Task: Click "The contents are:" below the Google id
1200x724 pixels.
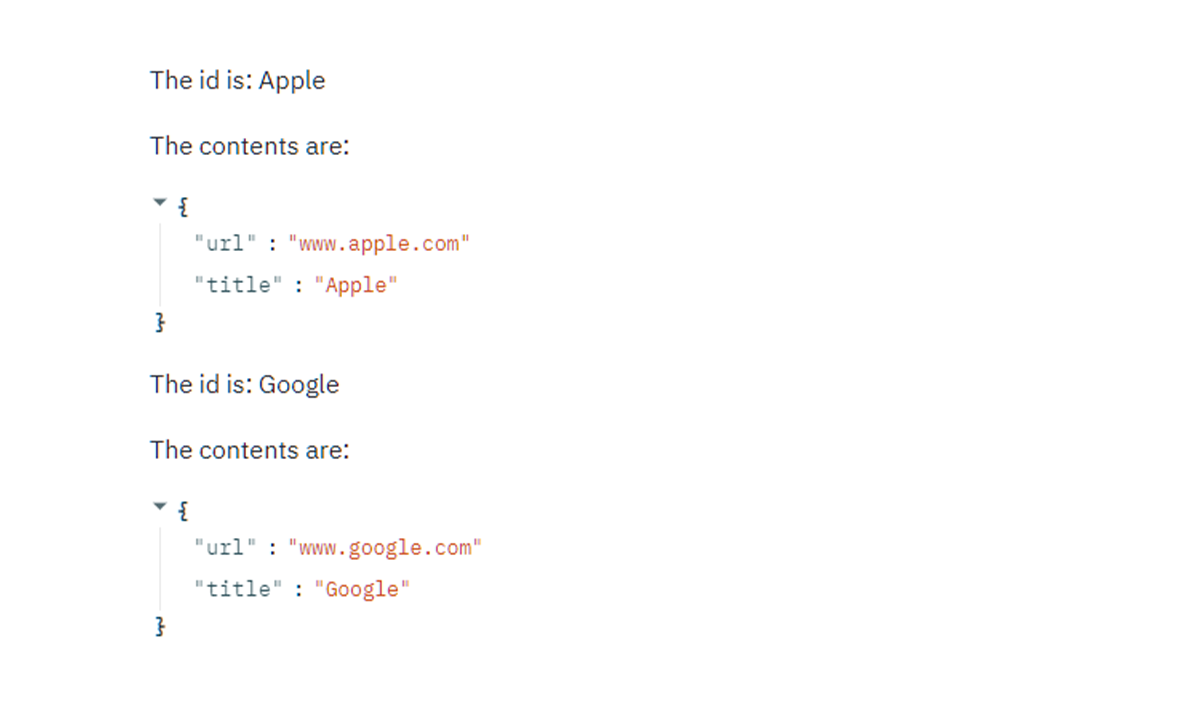Action: [250, 450]
